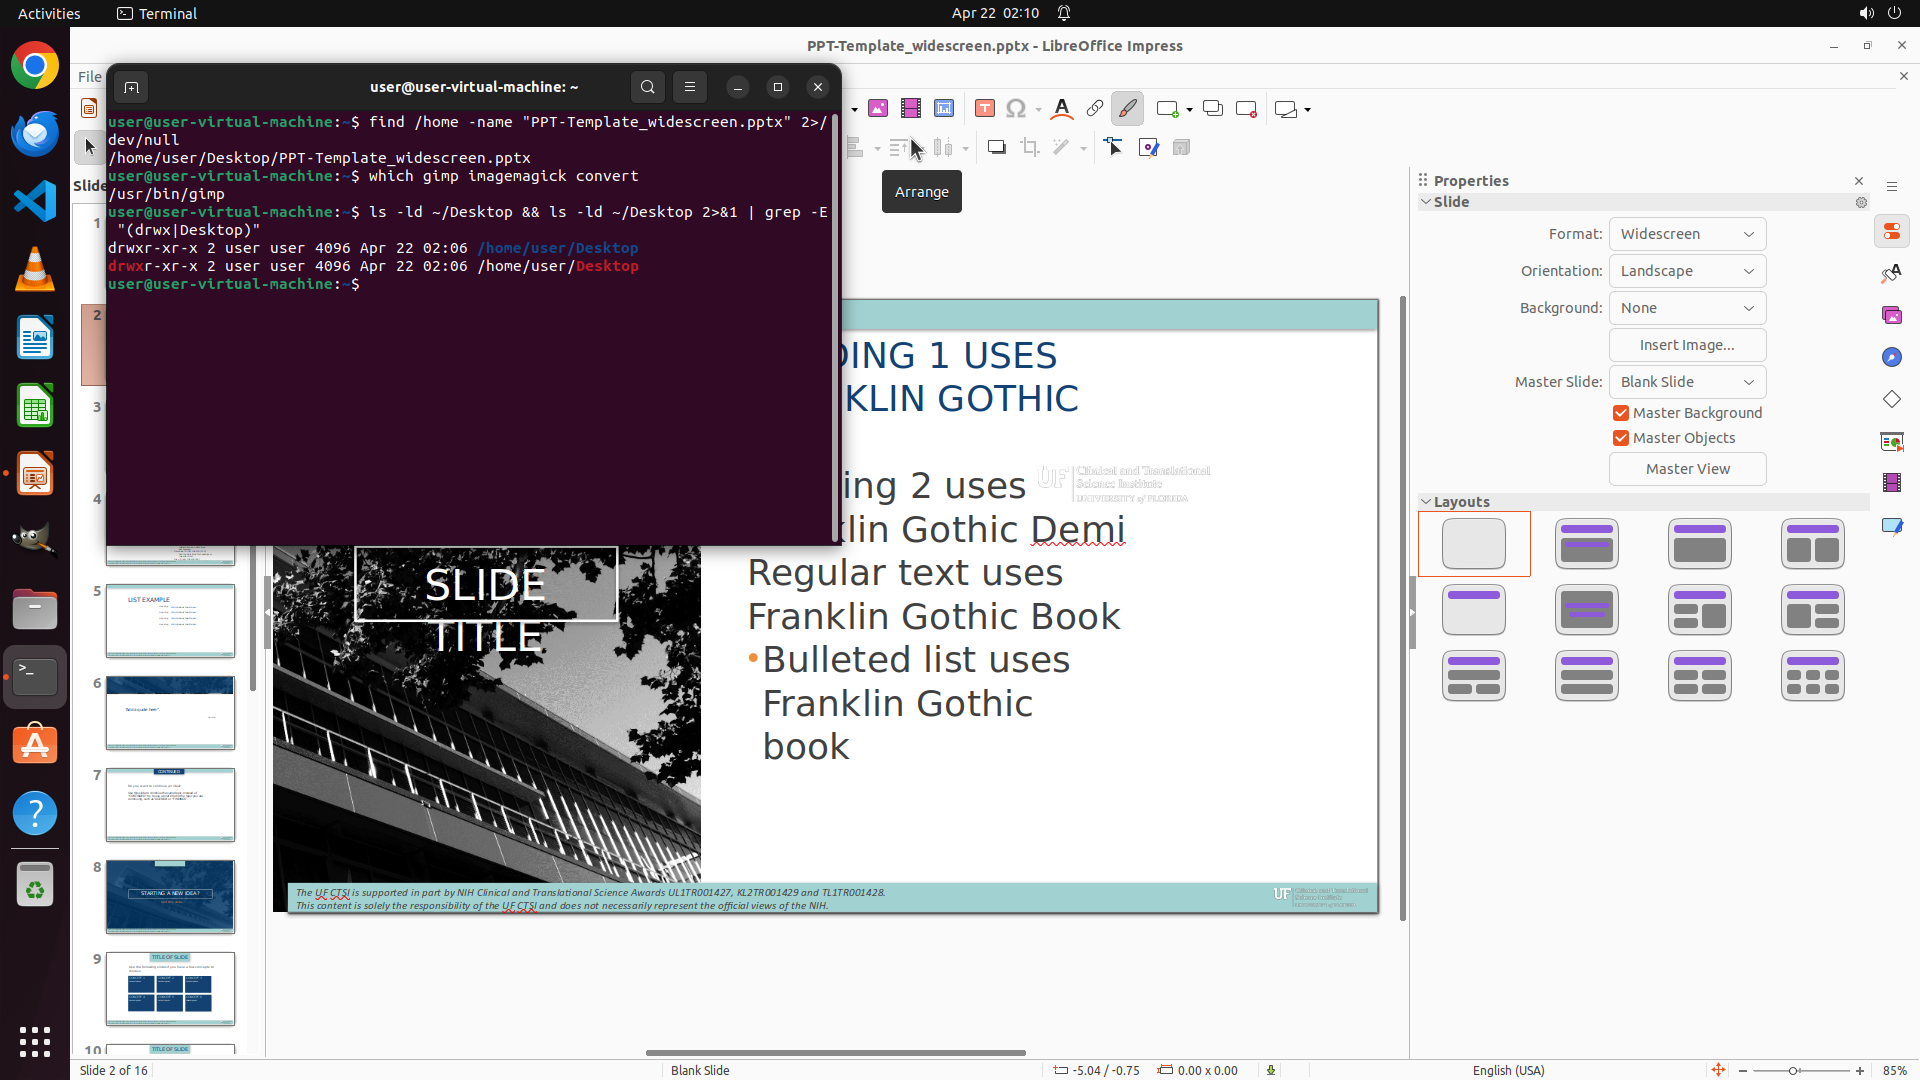This screenshot has height=1080, width=1920.
Task: Uncheck the Master Background checkbox
Action: 1621,413
